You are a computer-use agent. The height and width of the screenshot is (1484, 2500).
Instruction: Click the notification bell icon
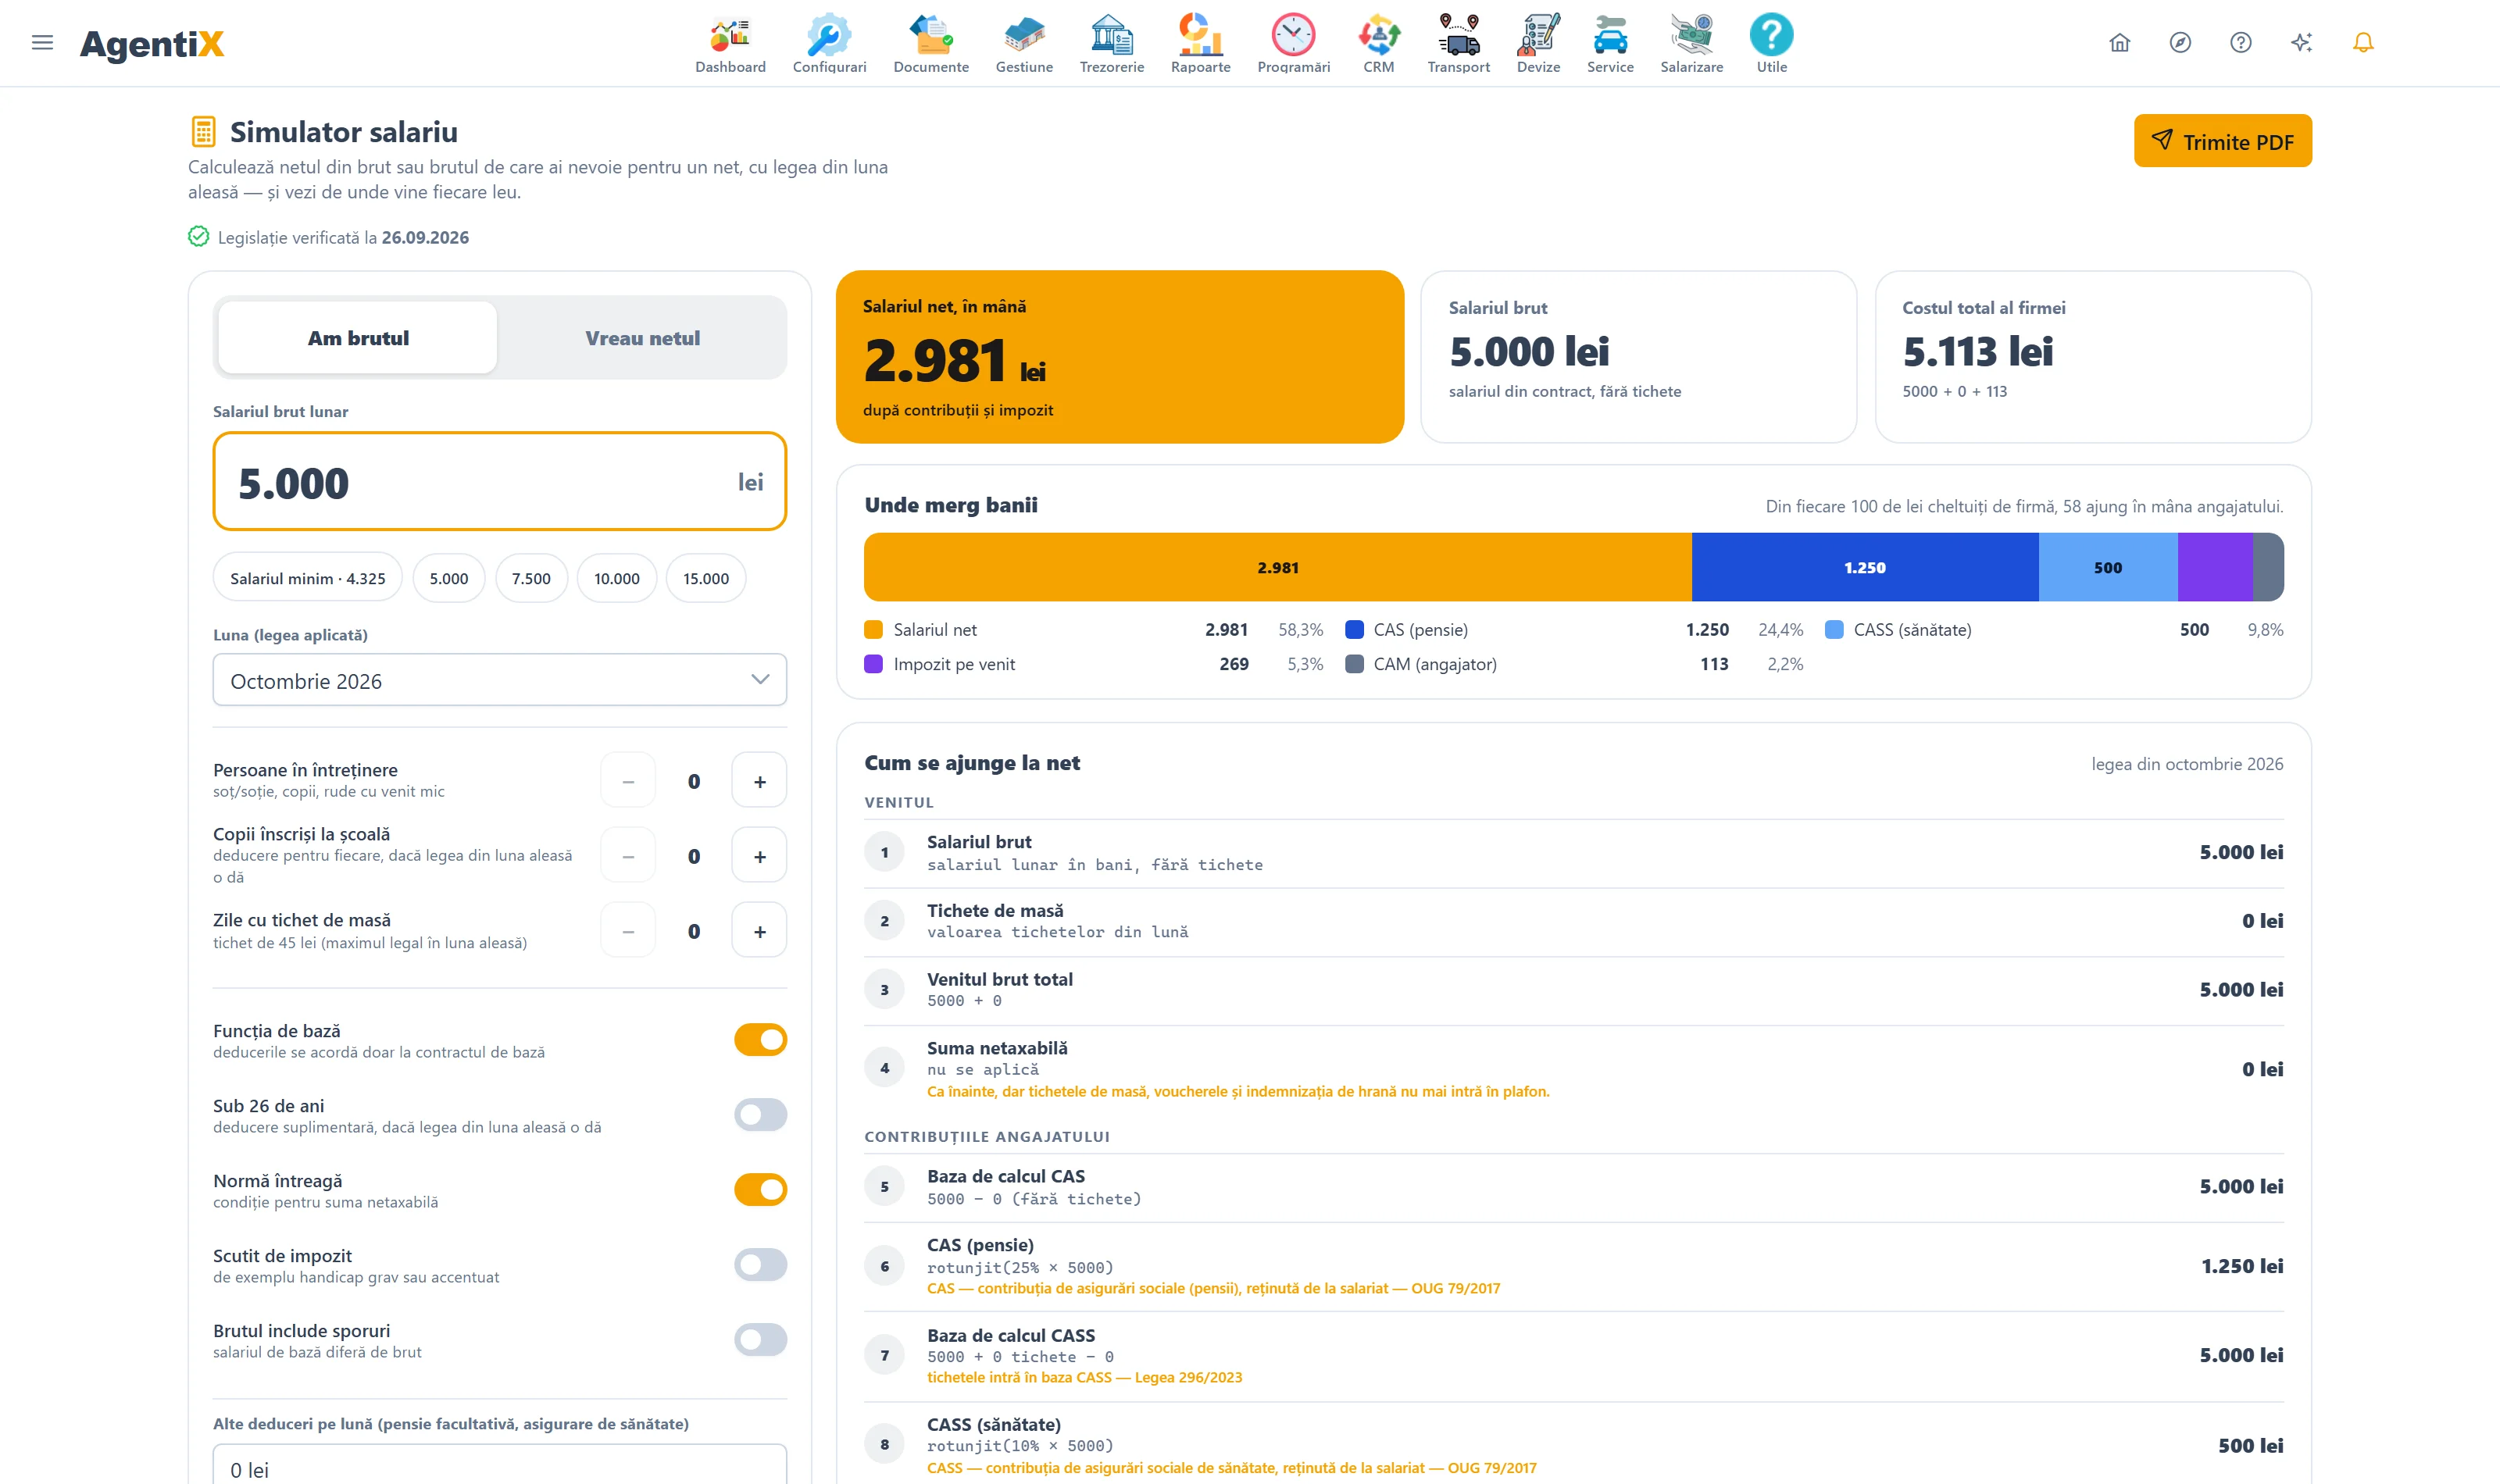pos(2362,42)
